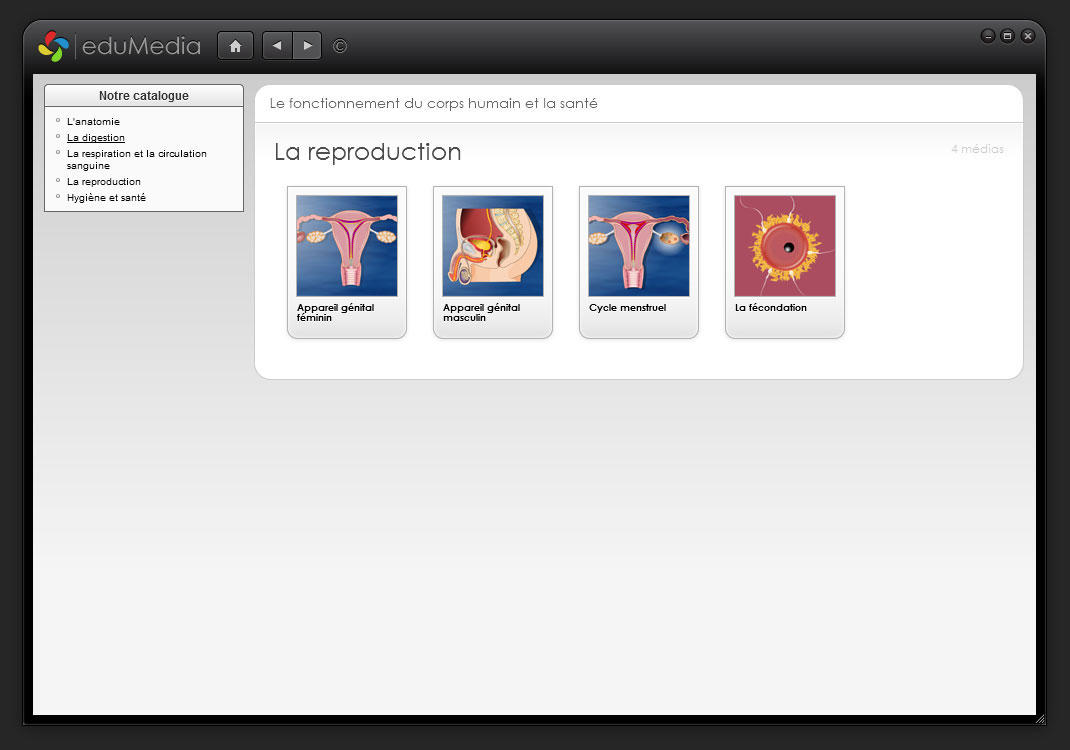Click the copyright symbol icon
Image resolution: width=1070 pixels, height=750 pixels.
(340, 46)
